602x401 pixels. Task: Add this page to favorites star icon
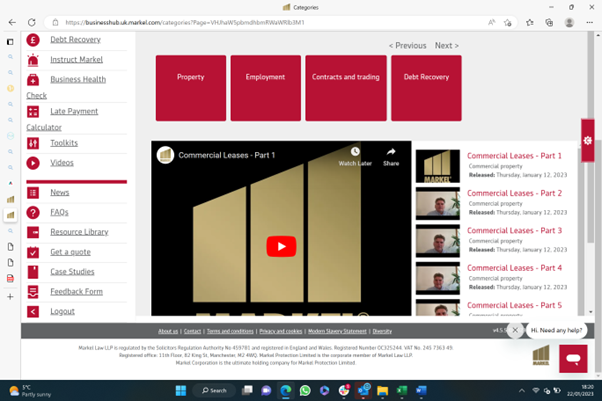click(x=508, y=23)
